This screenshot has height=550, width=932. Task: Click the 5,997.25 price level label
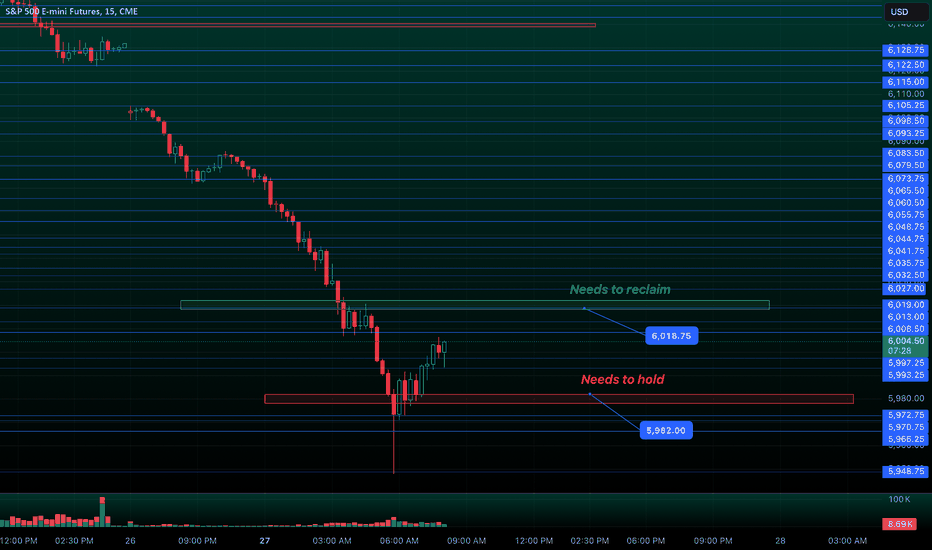point(906,363)
